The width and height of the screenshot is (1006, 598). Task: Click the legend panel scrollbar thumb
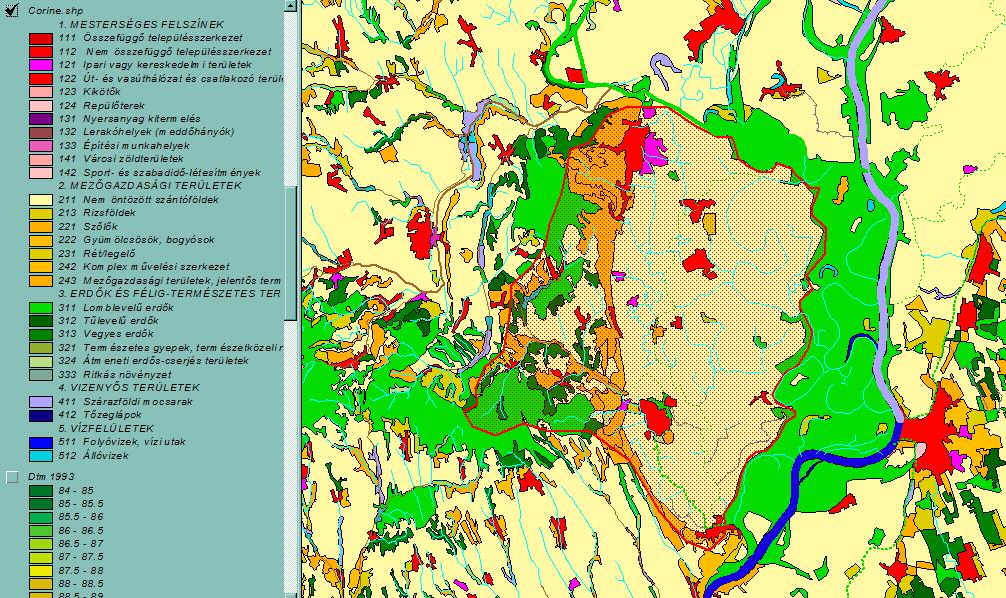[291, 250]
